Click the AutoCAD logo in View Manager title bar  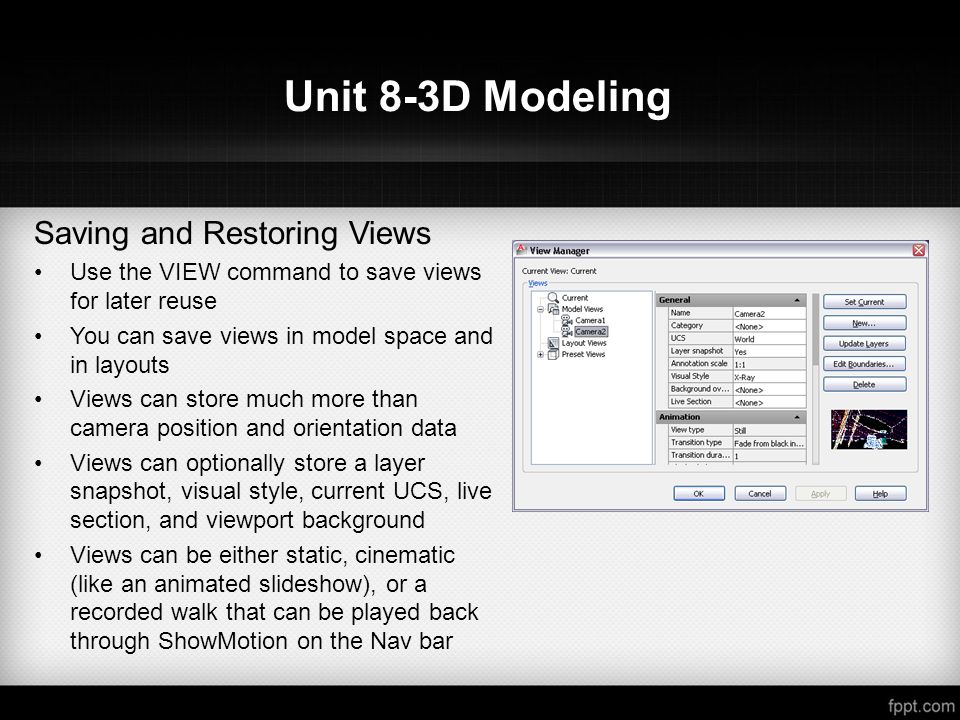pos(521,250)
